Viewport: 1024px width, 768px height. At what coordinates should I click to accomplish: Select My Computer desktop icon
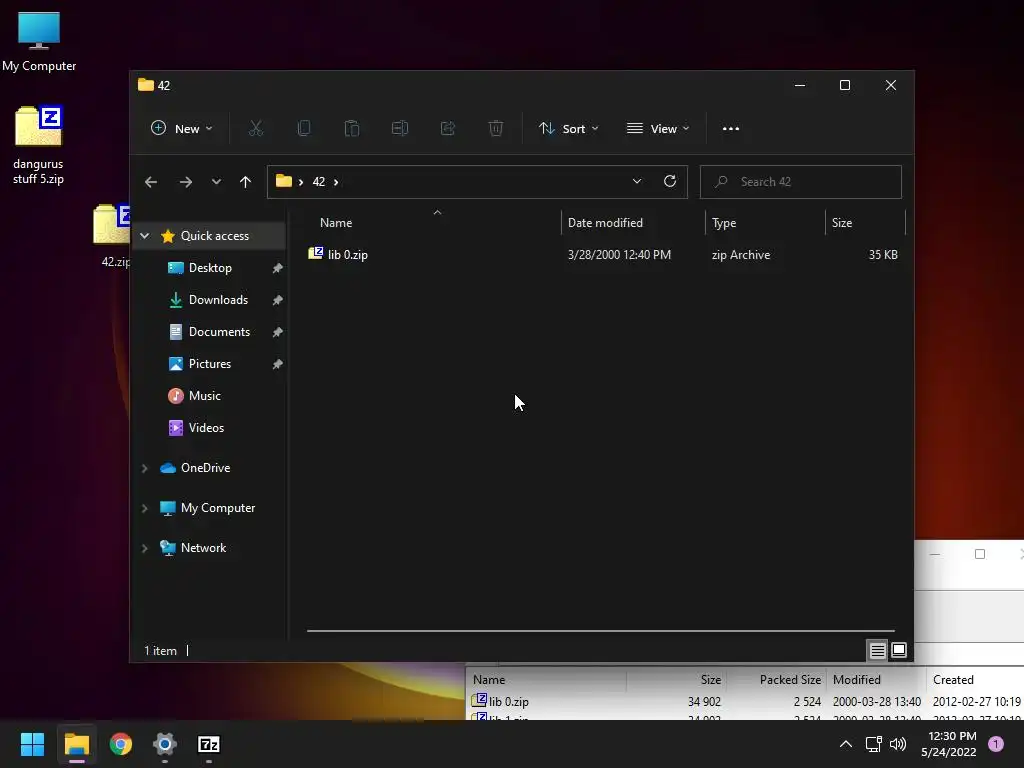tap(39, 42)
